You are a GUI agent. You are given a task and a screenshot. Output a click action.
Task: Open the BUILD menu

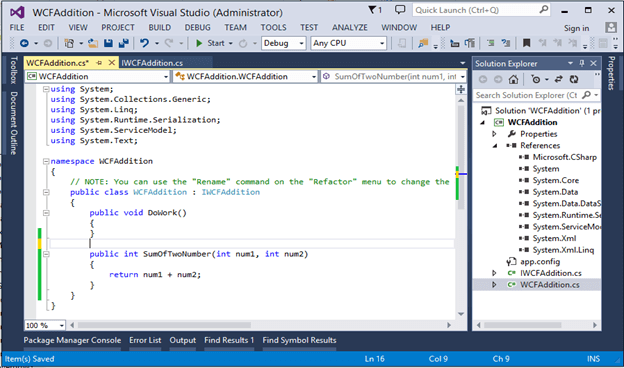pos(160,27)
